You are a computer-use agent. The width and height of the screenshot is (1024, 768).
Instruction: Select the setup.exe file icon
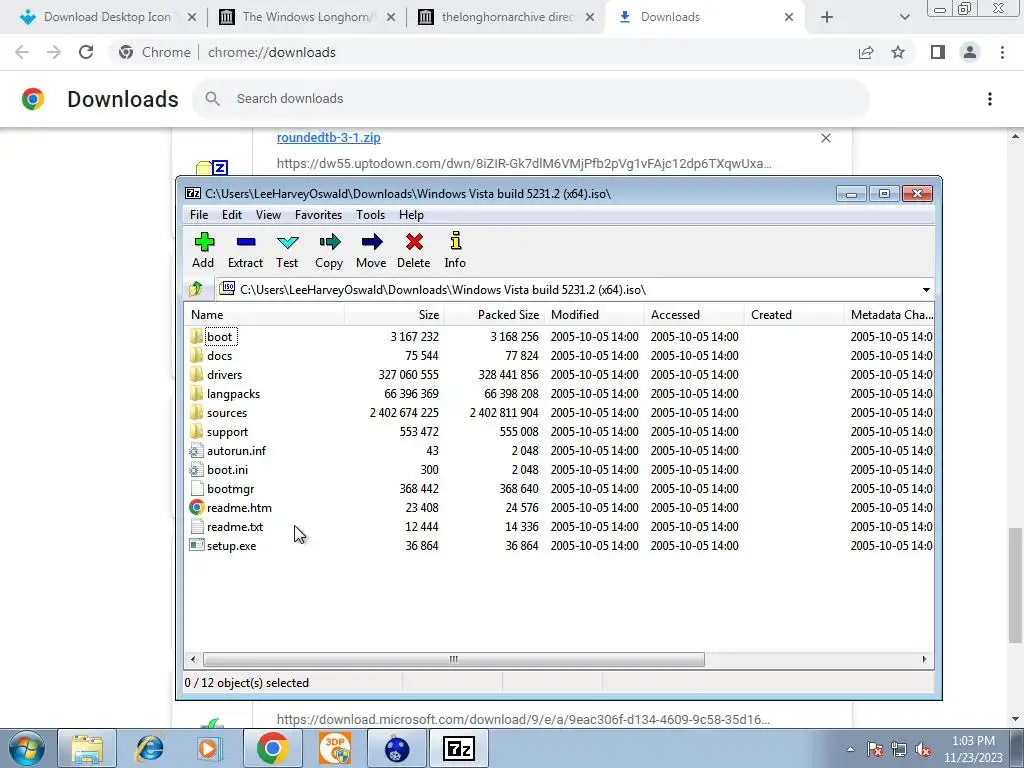click(x=197, y=545)
